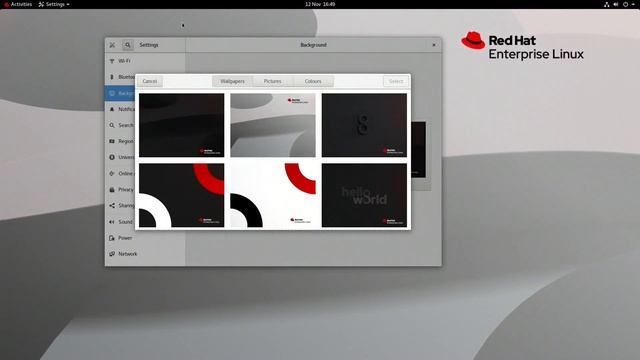Click the Select button in wallpaper dialog
The image size is (640, 360).
click(x=396, y=81)
